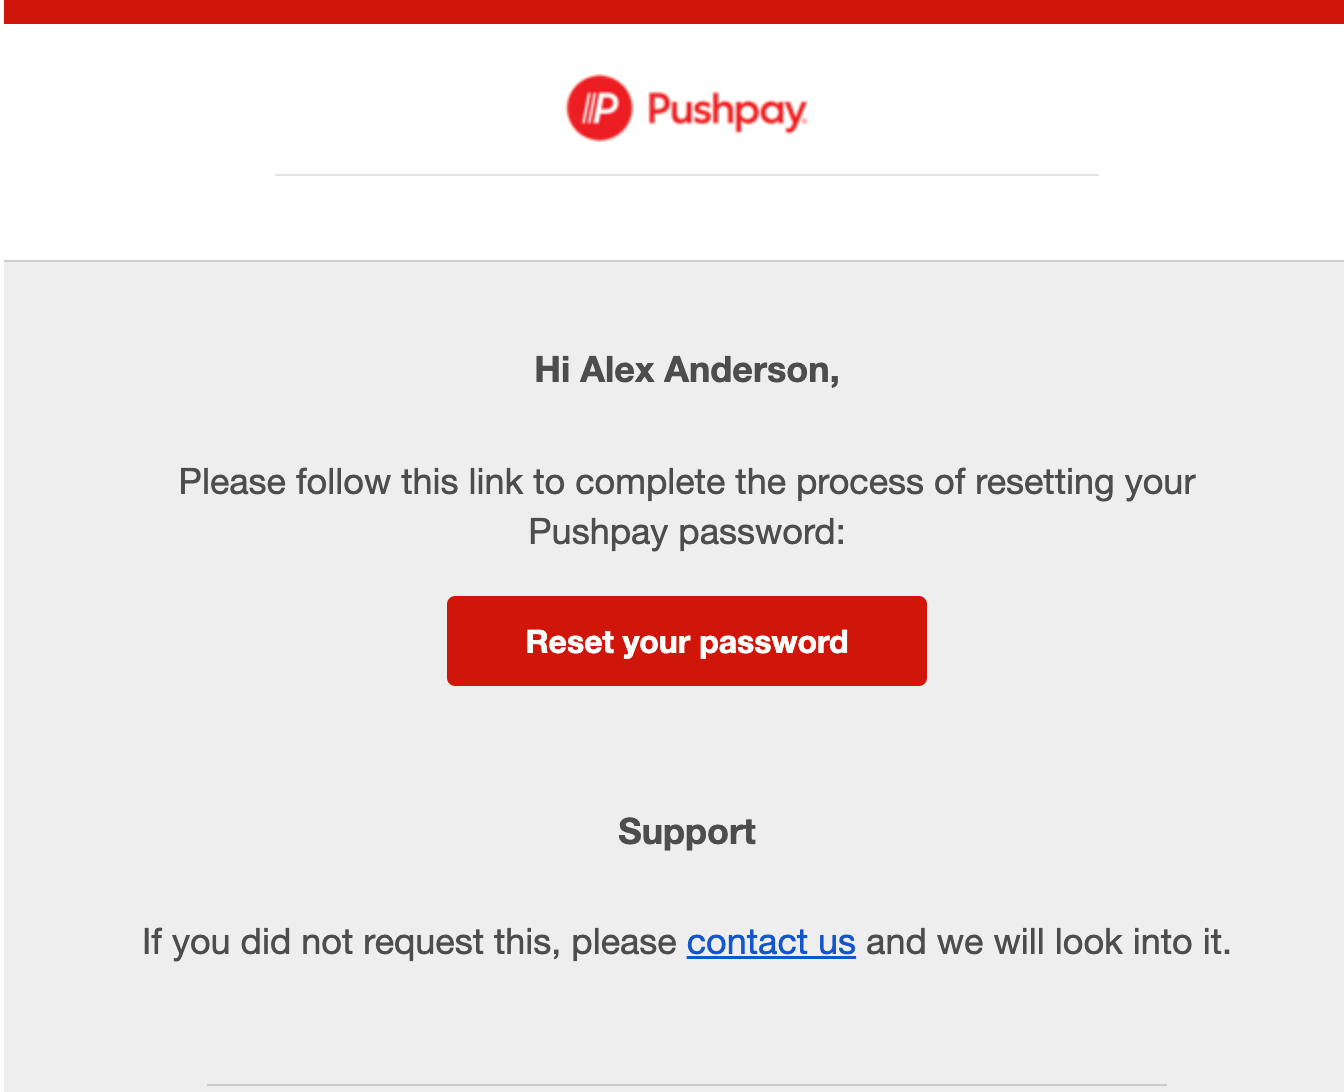Begin password reset via the red button

[686, 641]
